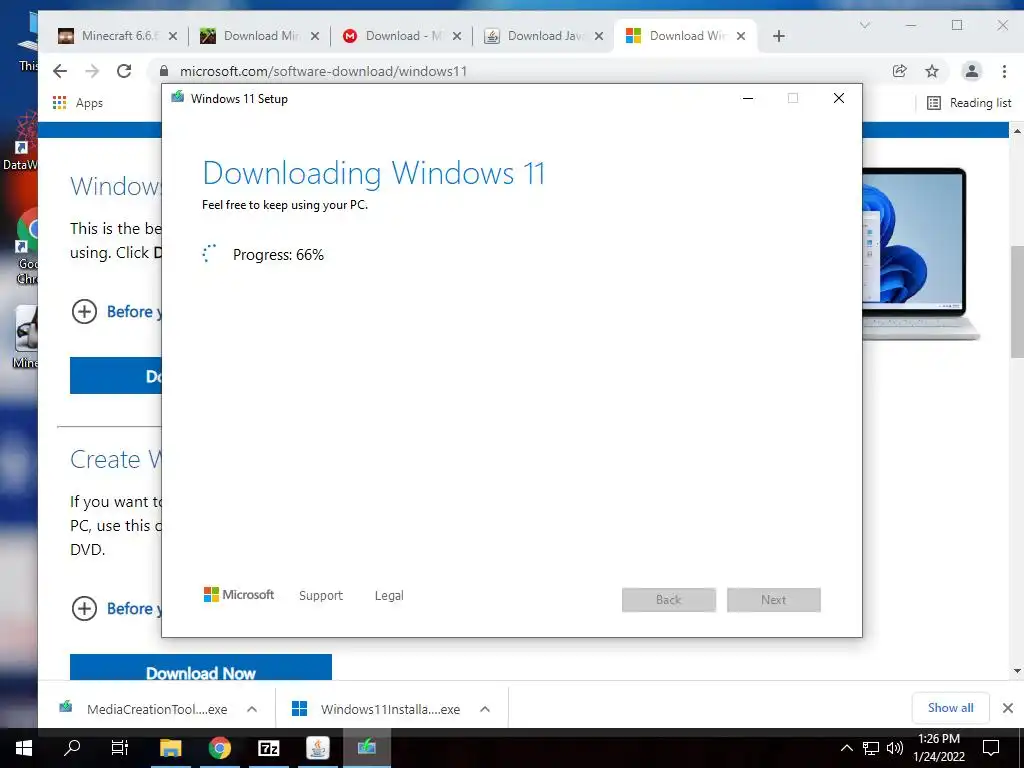Reload the current page

pos(124,71)
